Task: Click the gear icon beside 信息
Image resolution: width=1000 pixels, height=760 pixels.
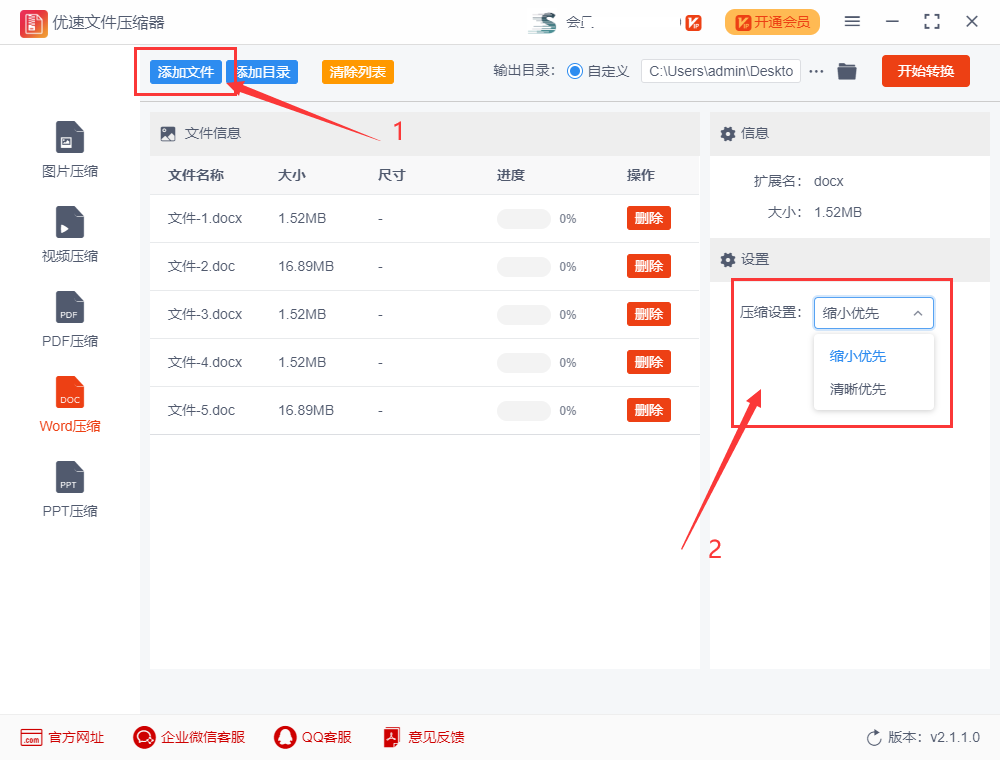Action: (x=728, y=133)
